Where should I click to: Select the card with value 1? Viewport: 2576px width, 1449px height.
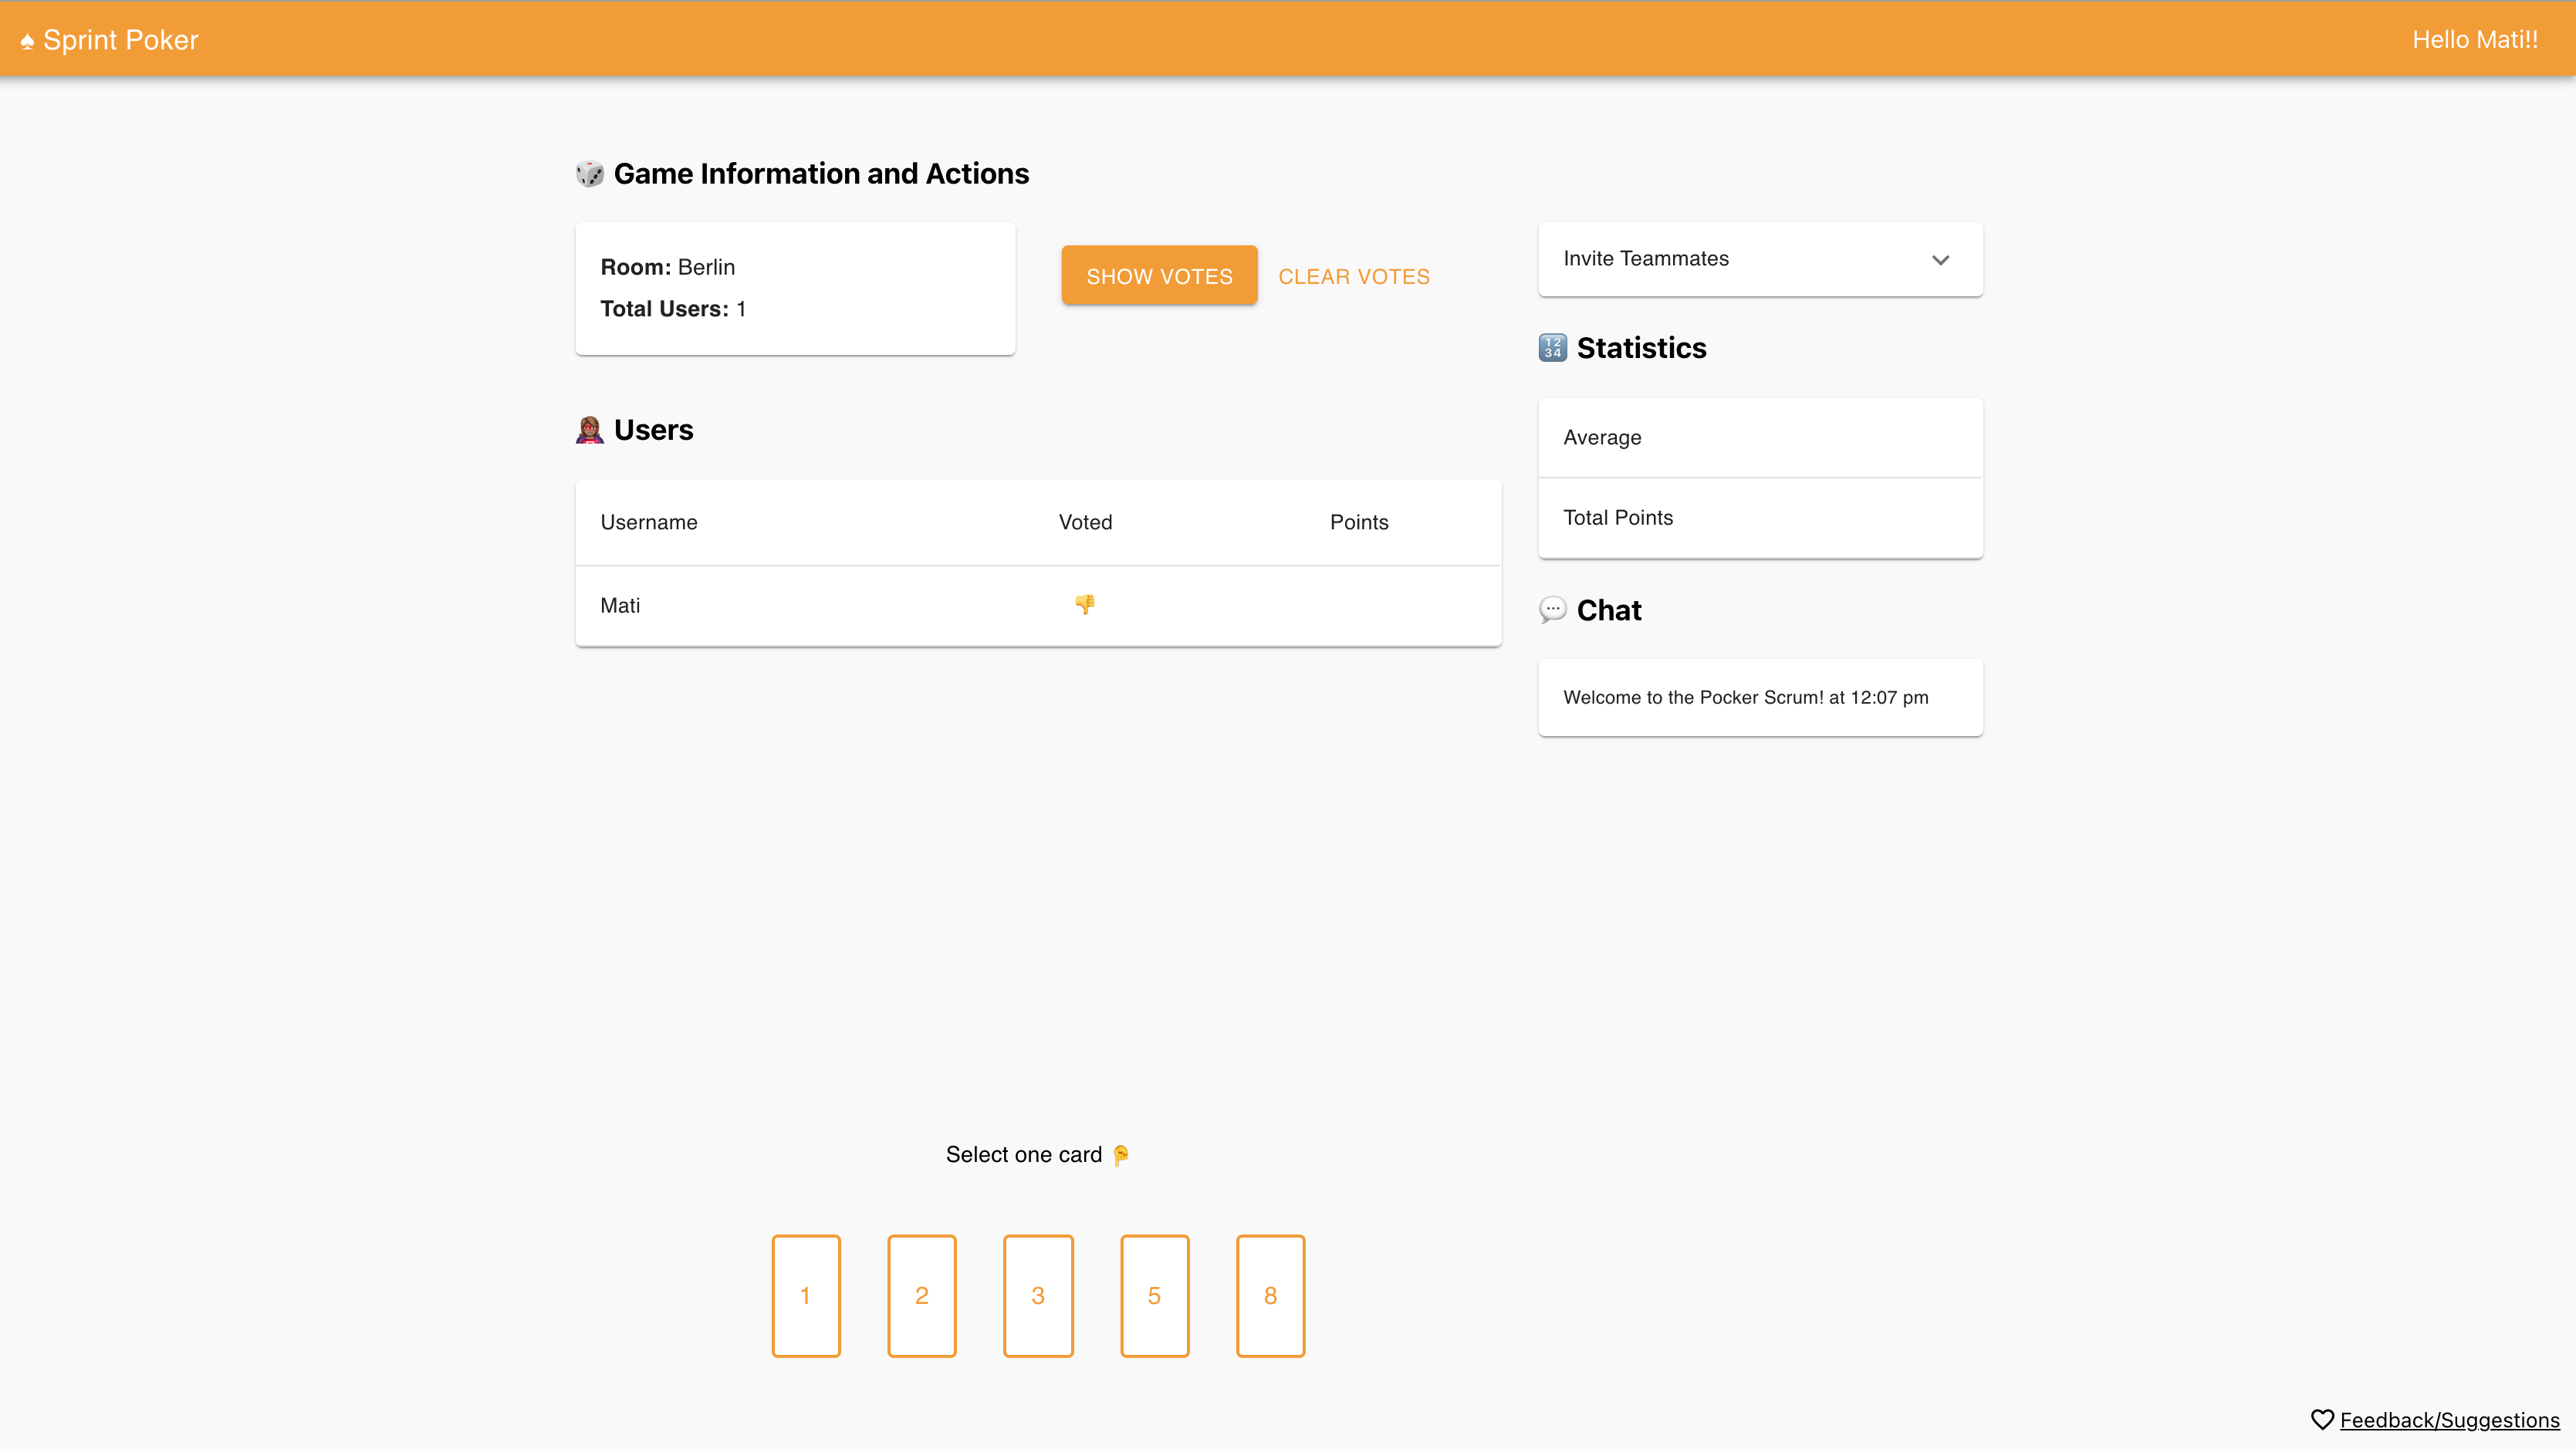pyautogui.click(x=805, y=1295)
